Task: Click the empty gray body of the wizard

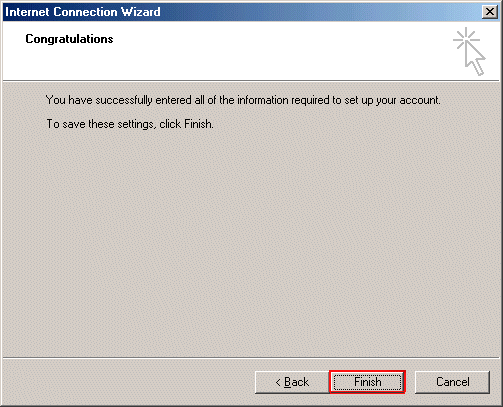Action: [251, 243]
